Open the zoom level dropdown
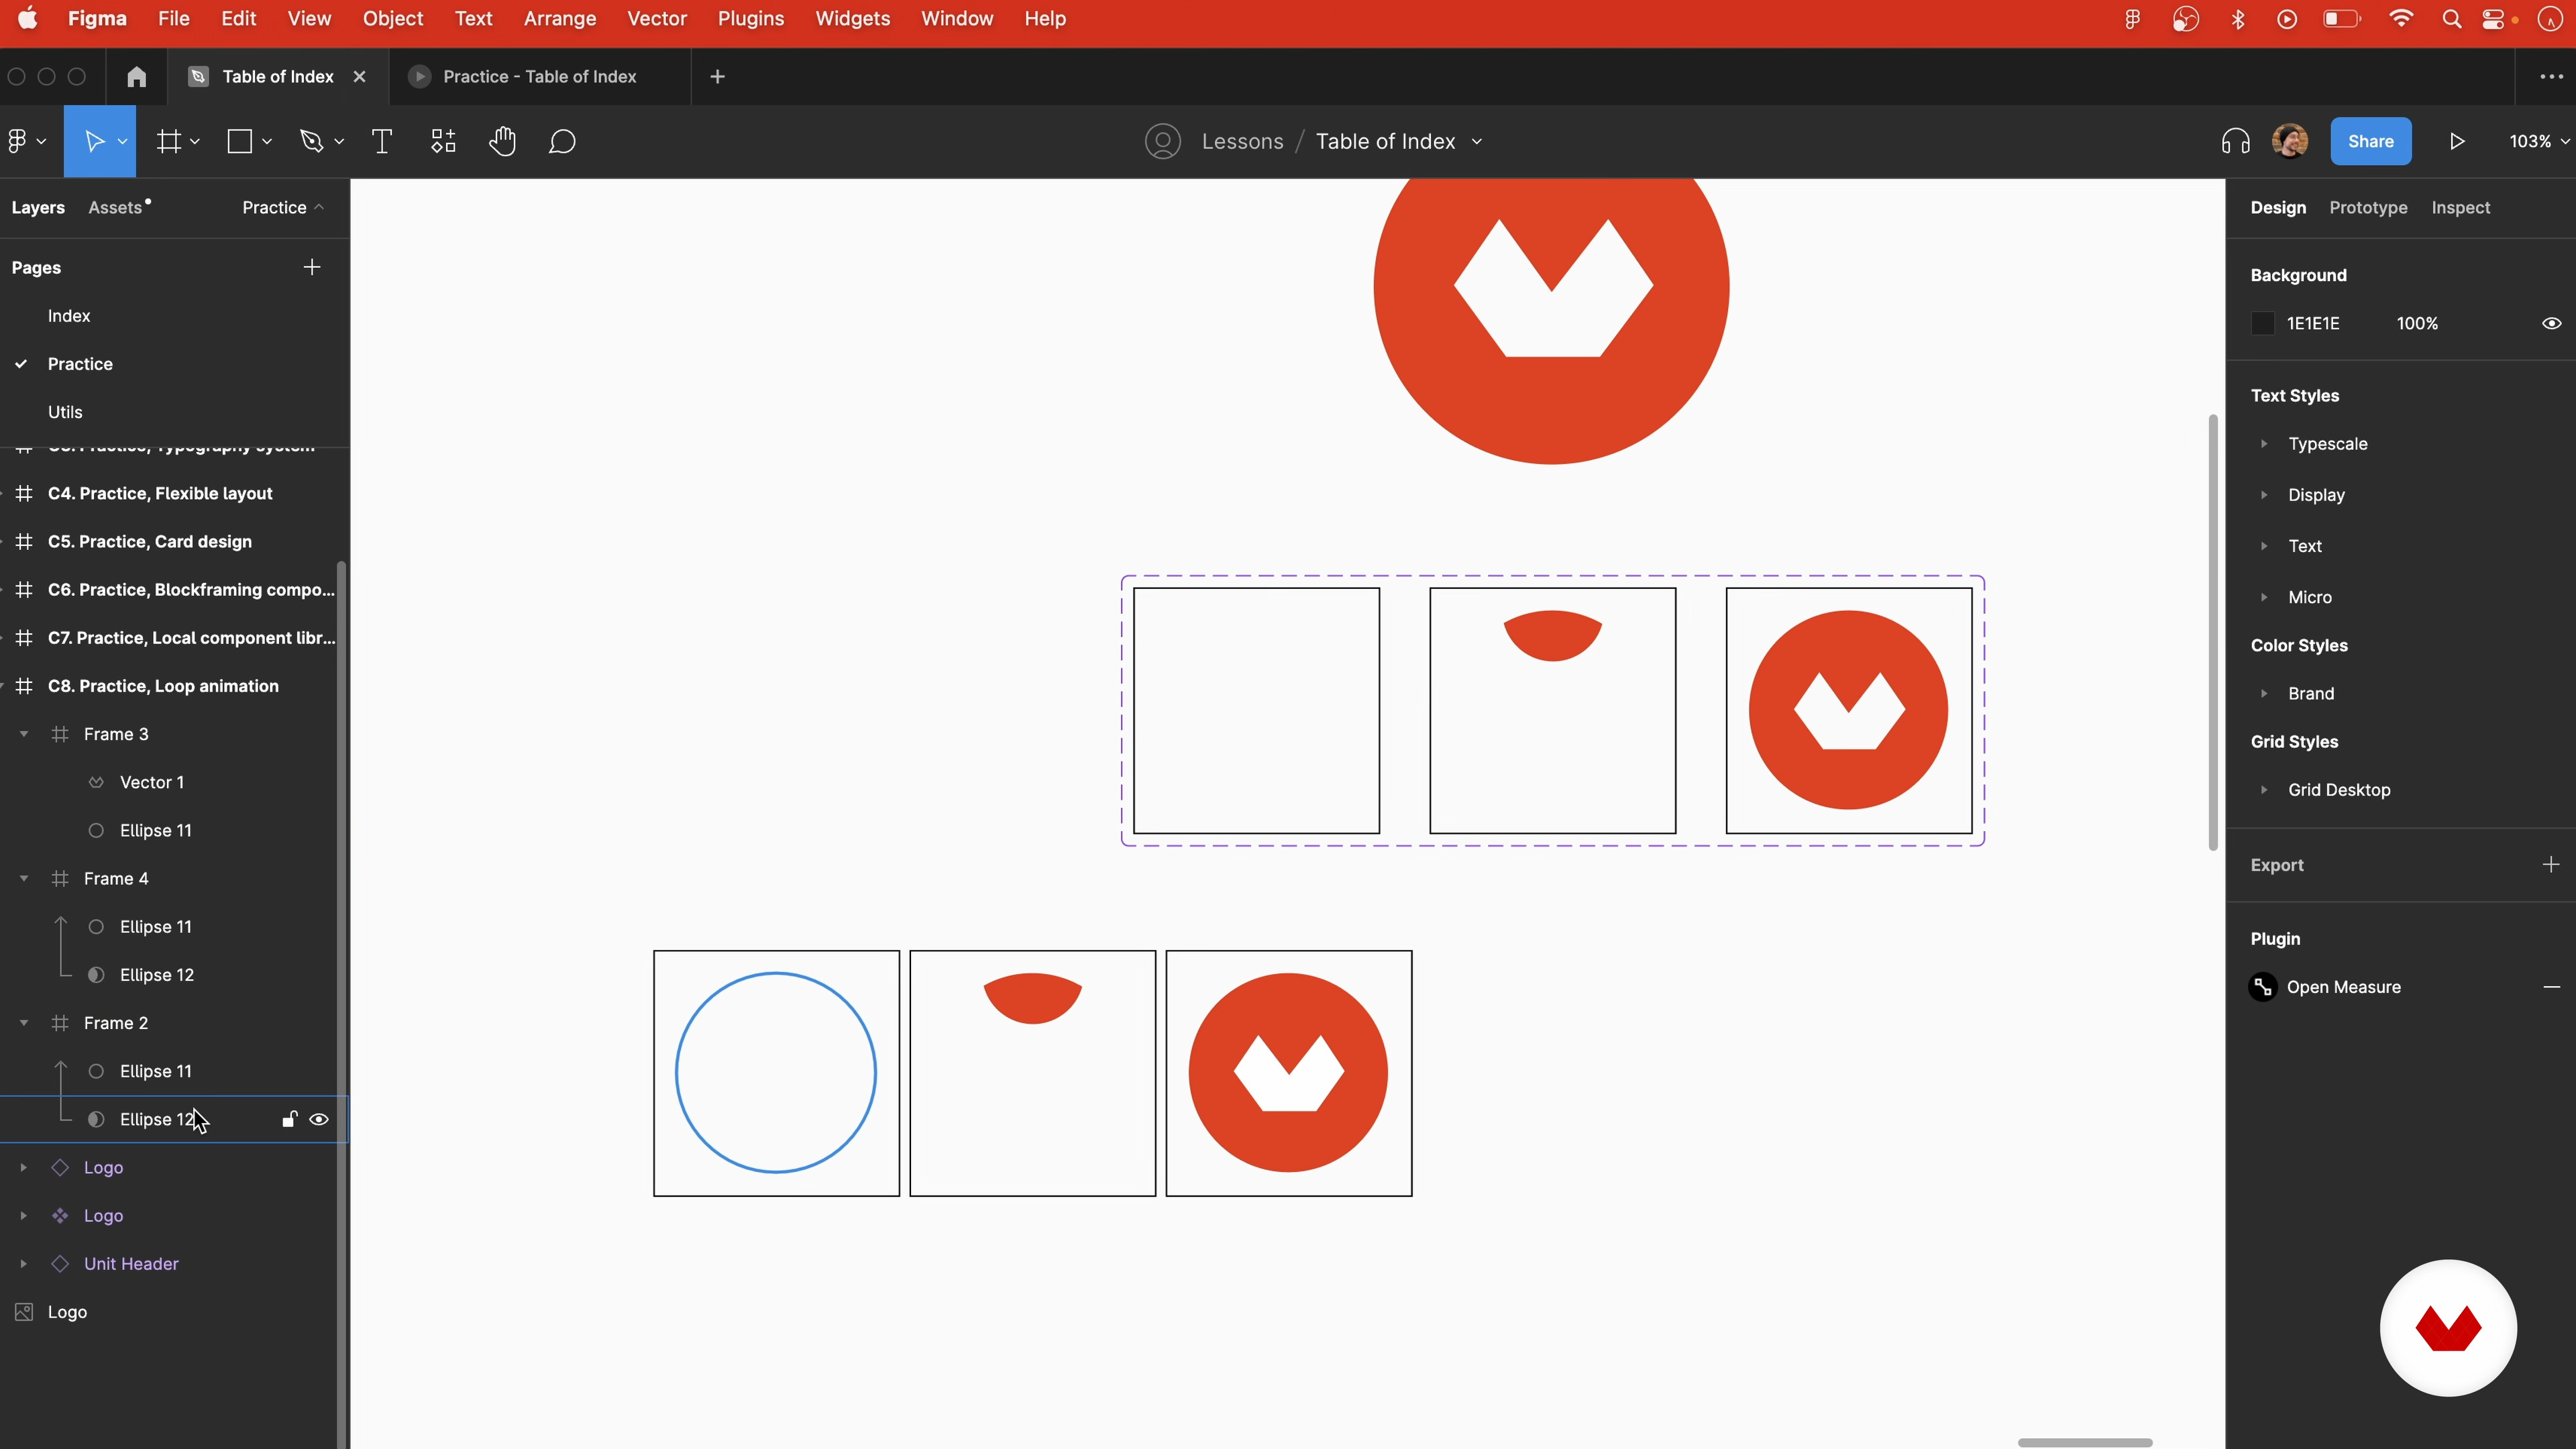This screenshot has height=1449, width=2576. click(x=2538, y=141)
